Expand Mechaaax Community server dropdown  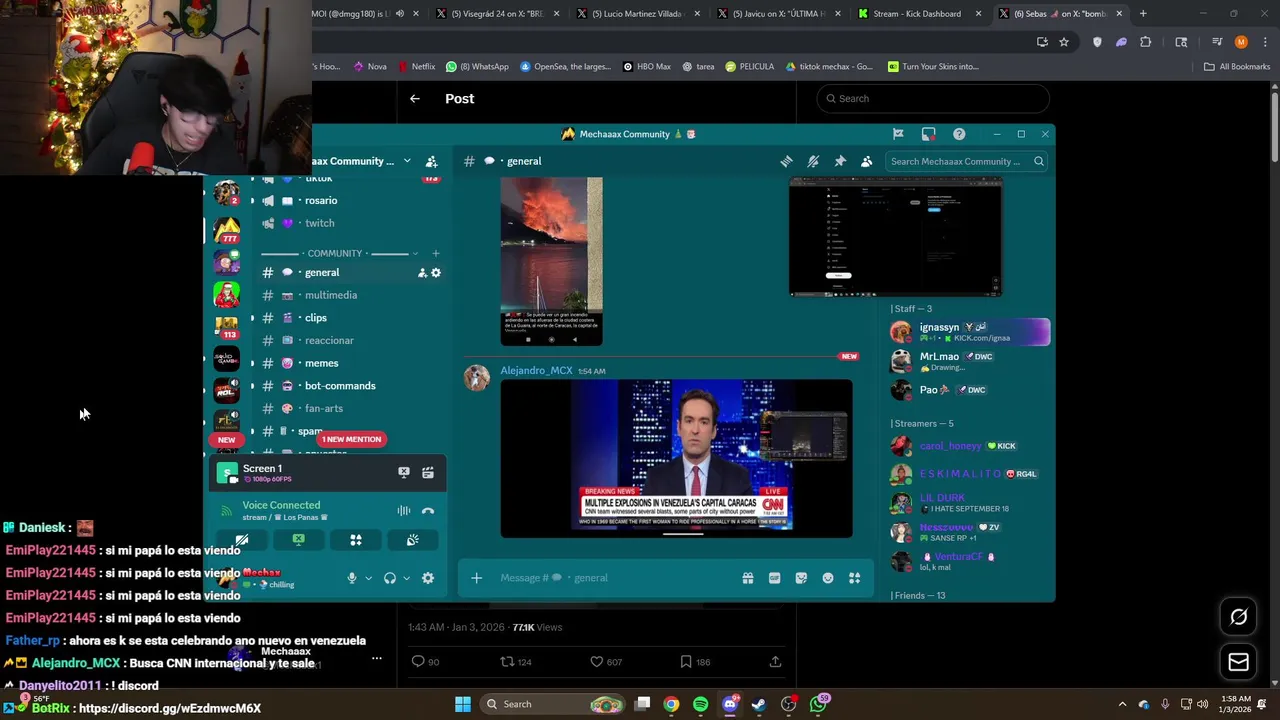coord(407,161)
